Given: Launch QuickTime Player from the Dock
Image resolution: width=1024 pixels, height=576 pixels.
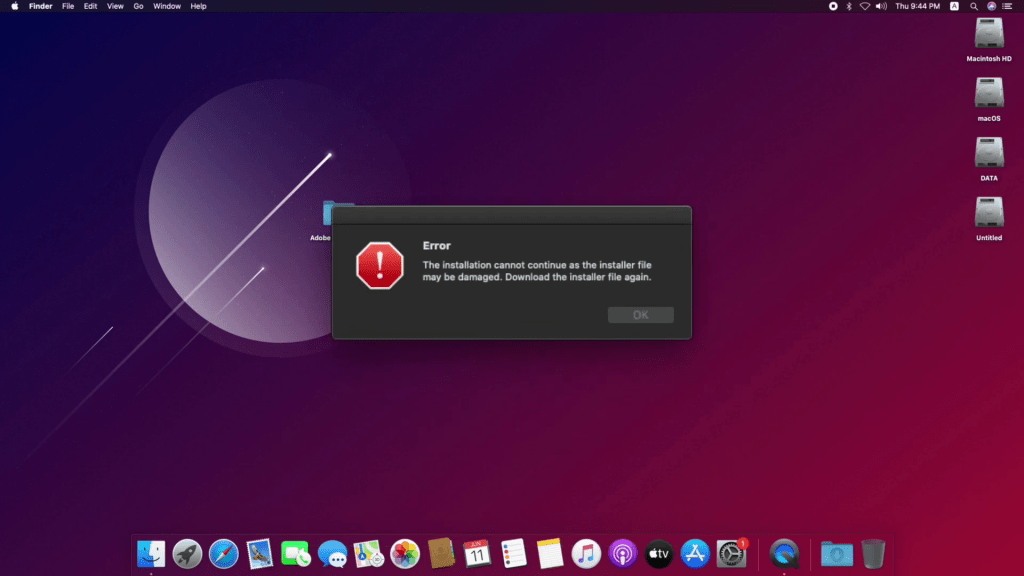Looking at the screenshot, I should tap(784, 552).
